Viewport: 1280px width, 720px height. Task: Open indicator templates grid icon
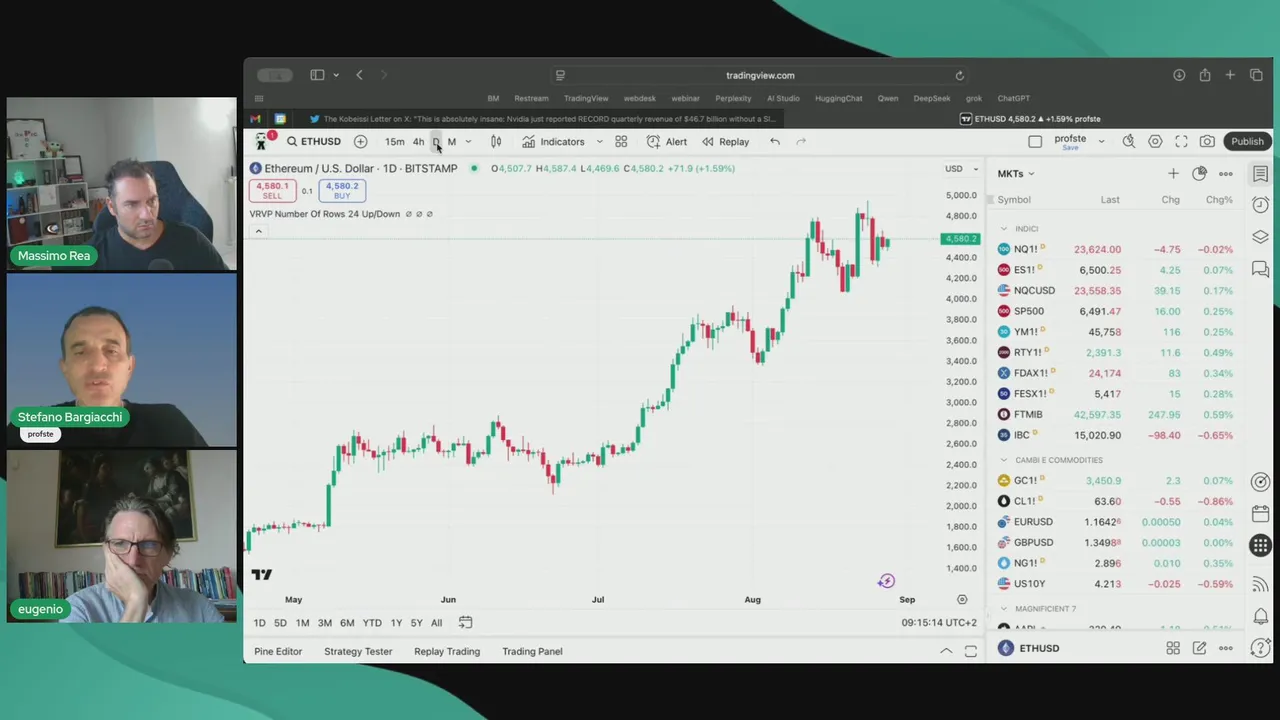coord(621,142)
